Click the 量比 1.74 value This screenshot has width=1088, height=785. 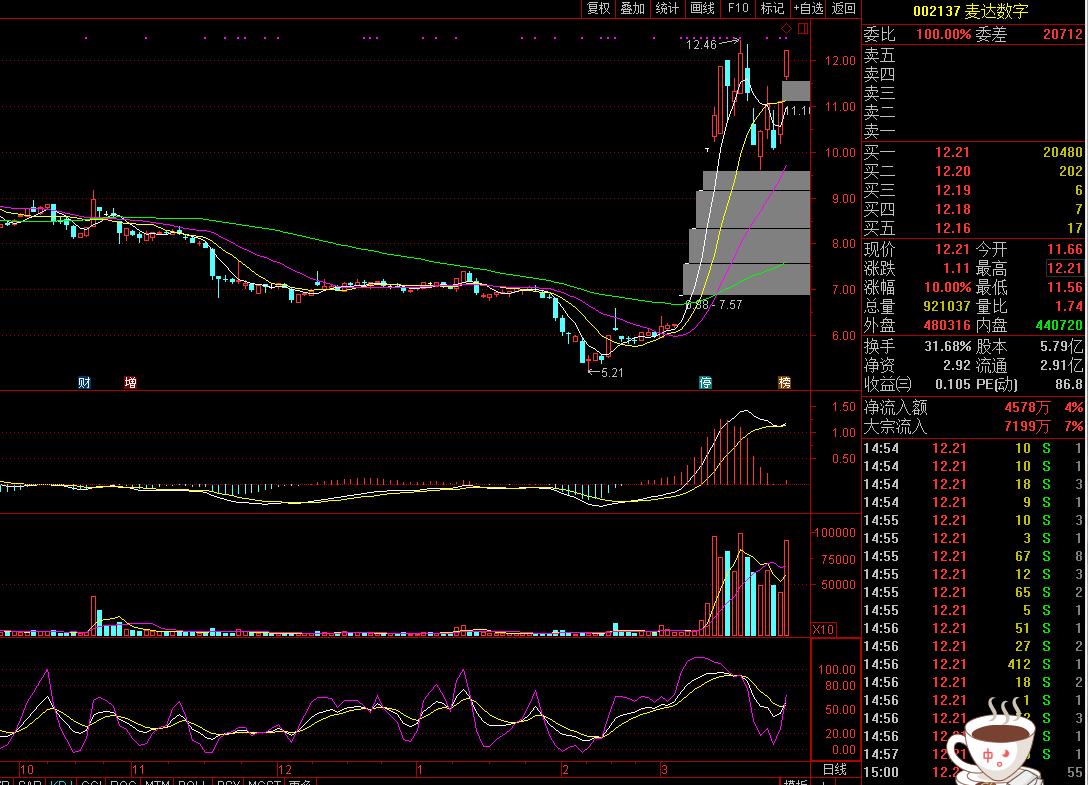[1069, 306]
